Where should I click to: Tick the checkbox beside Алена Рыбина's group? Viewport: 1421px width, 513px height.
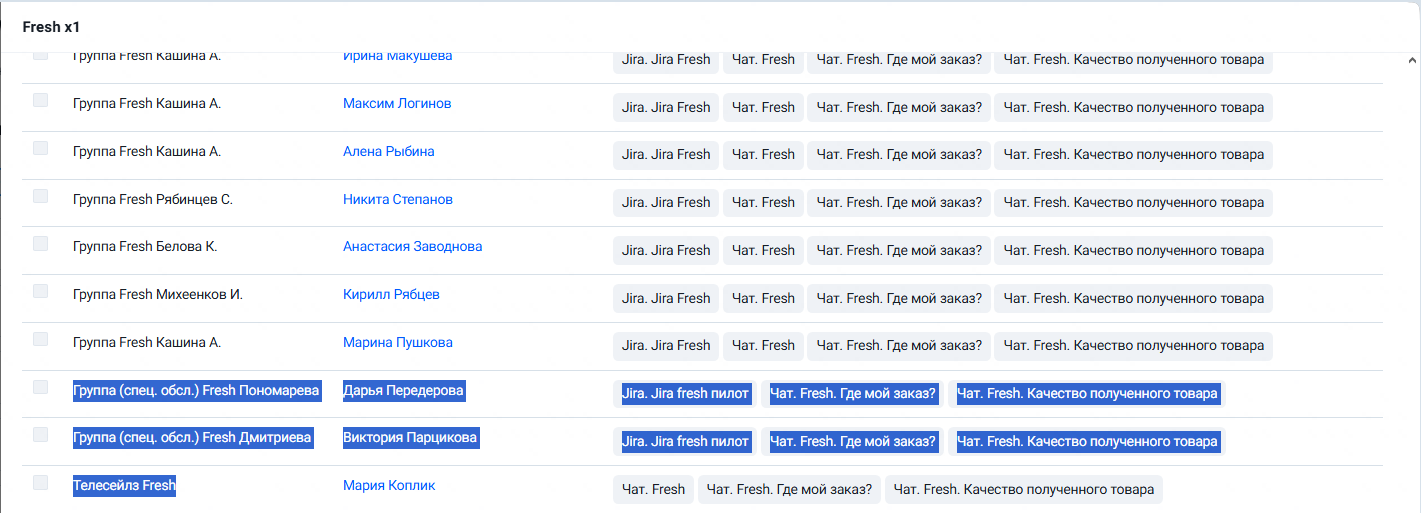coord(40,148)
